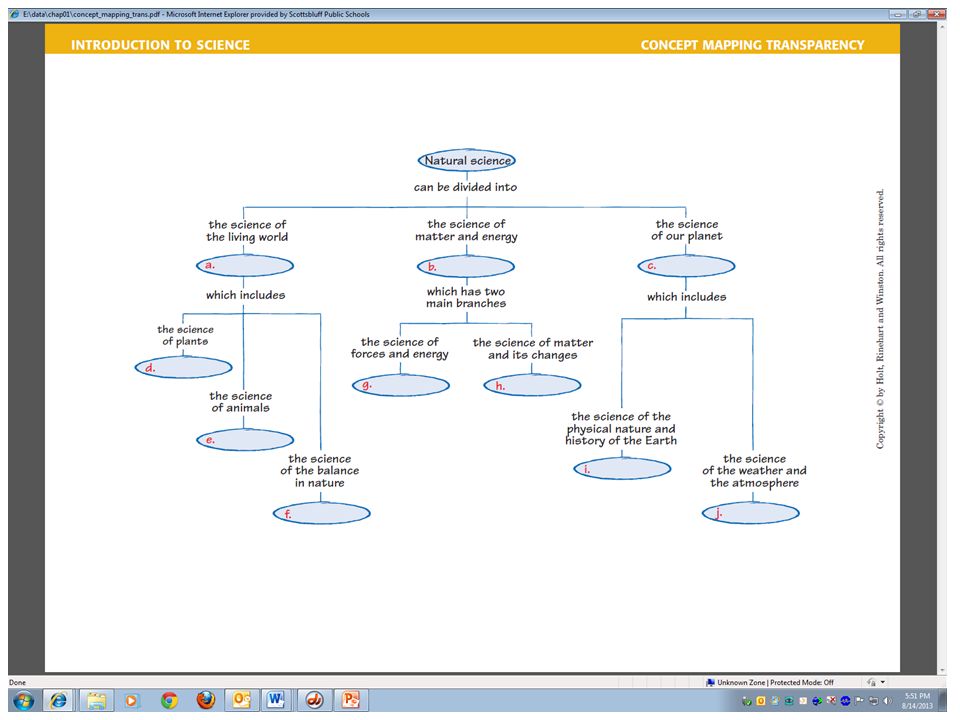The width and height of the screenshot is (960, 720).
Task: Click 'Unknown Zone | Protected Mode: Off' text
Action: tap(775, 683)
